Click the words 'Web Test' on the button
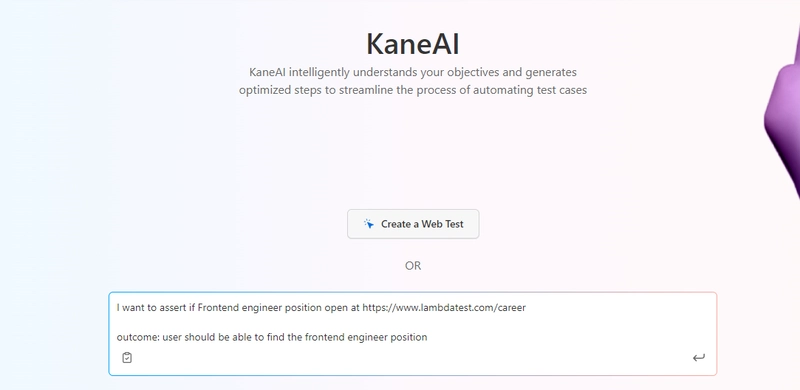This screenshot has width=800, height=390. [443, 224]
